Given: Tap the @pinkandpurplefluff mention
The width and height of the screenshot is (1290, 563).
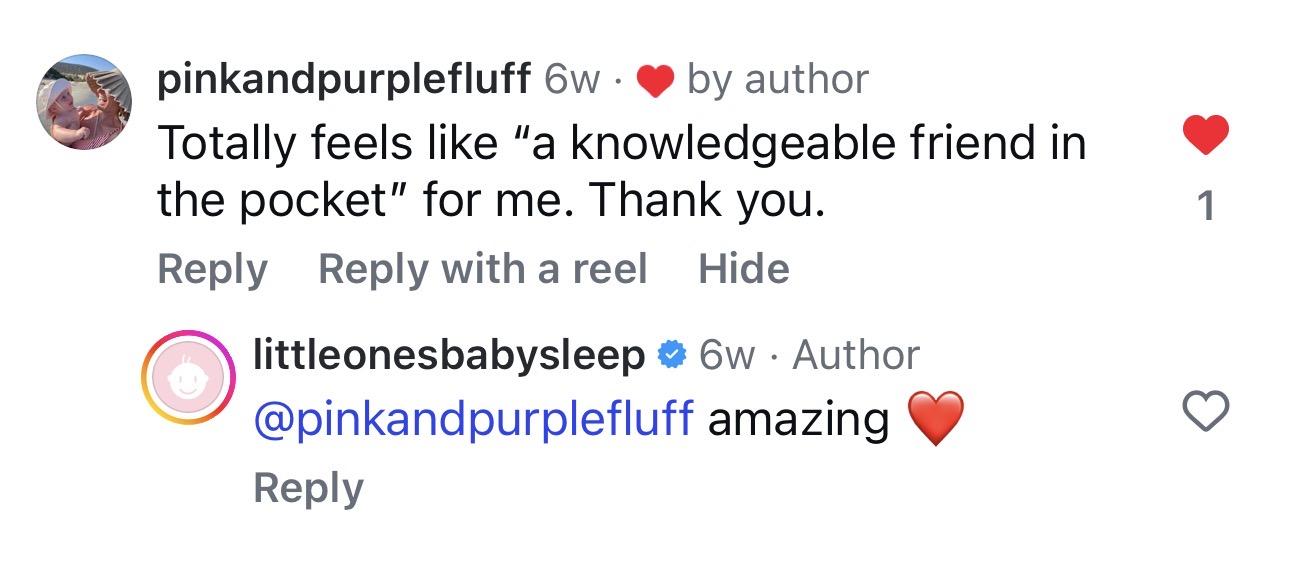Looking at the screenshot, I should point(474,419).
